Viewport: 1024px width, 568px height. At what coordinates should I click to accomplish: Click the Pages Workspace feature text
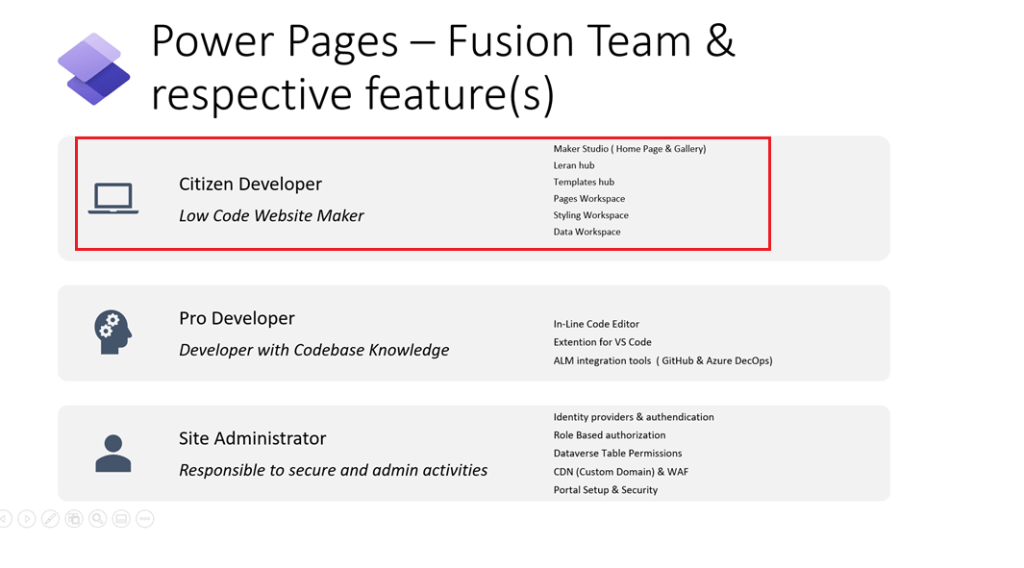(x=589, y=199)
